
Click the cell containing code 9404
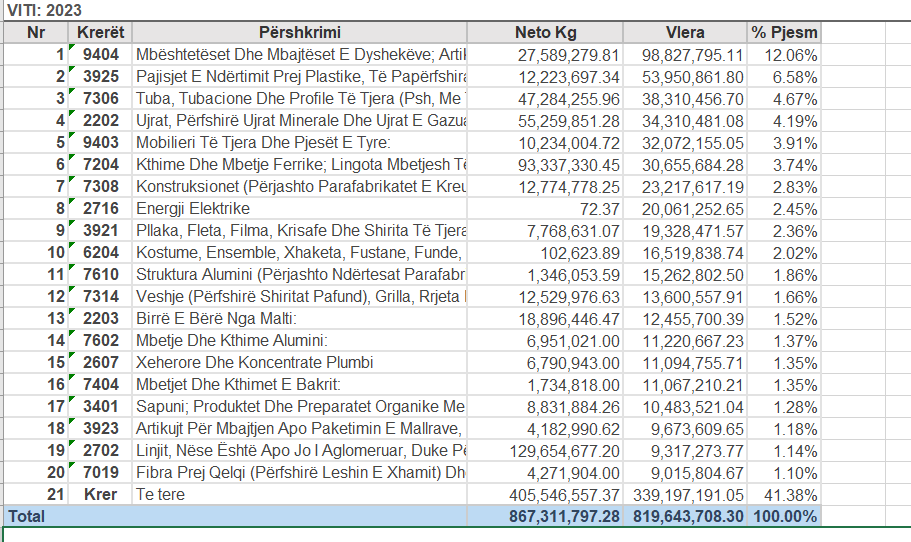[101, 54]
